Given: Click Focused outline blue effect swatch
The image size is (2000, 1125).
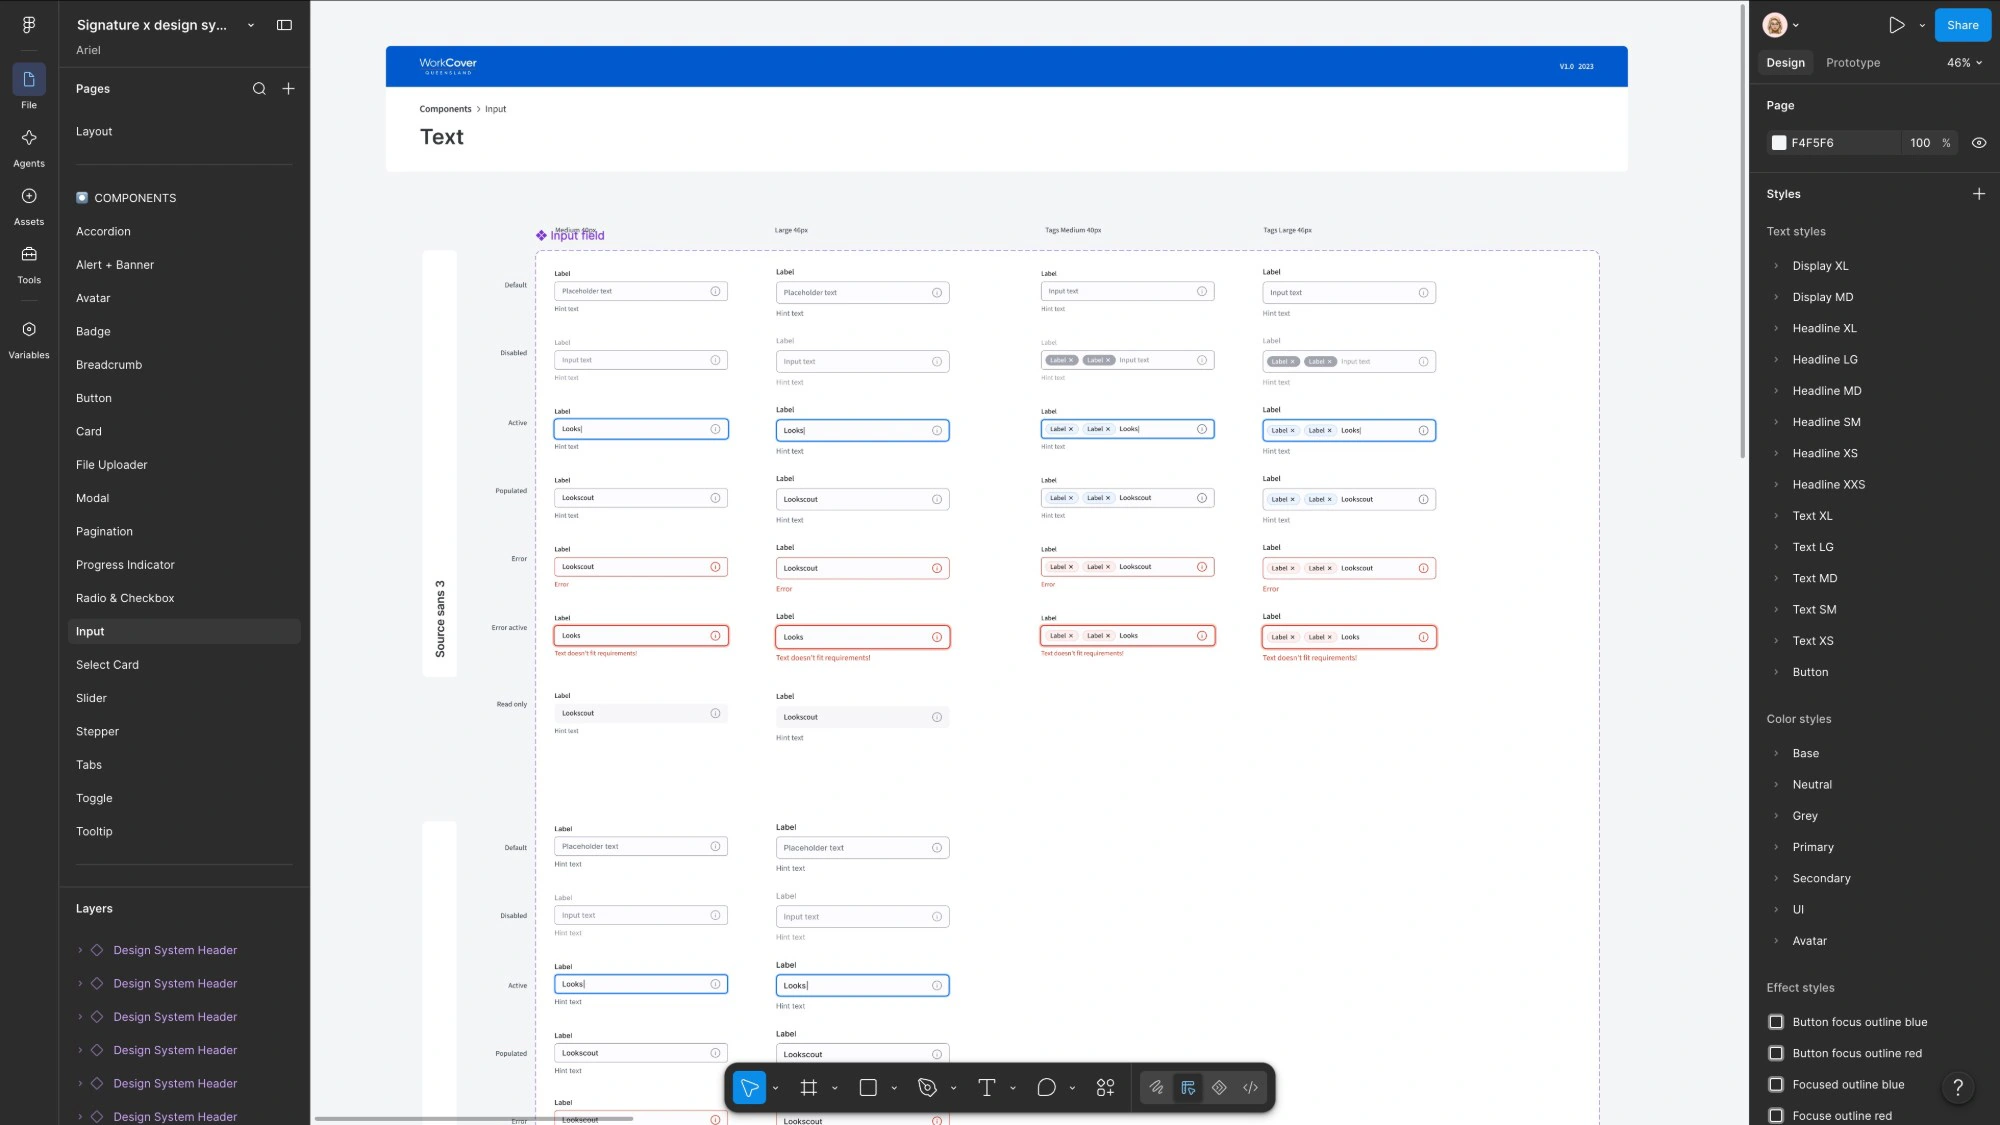Looking at the screenshot, I should point(1776,1084).
